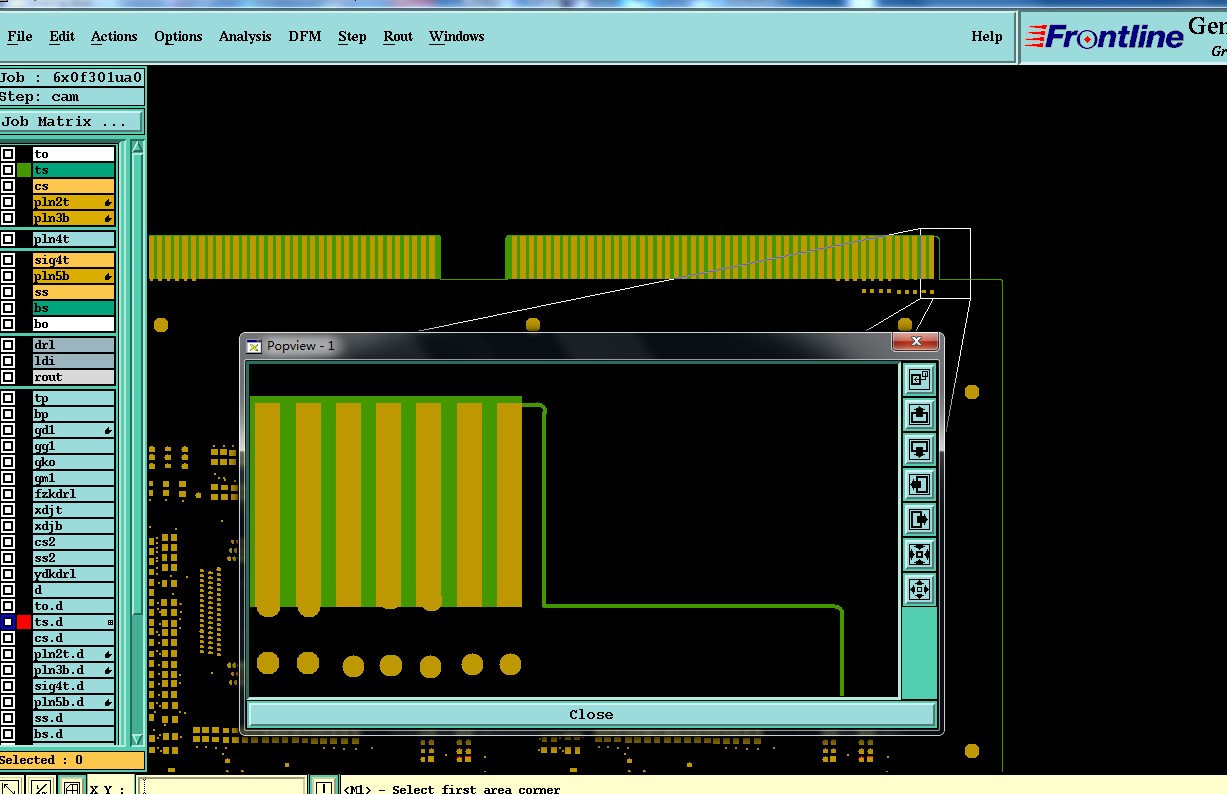The width and height of the screenshot is (1227, 794).
Task: Pan the Popview right with the arrow icon
Action: click(919, 519)
